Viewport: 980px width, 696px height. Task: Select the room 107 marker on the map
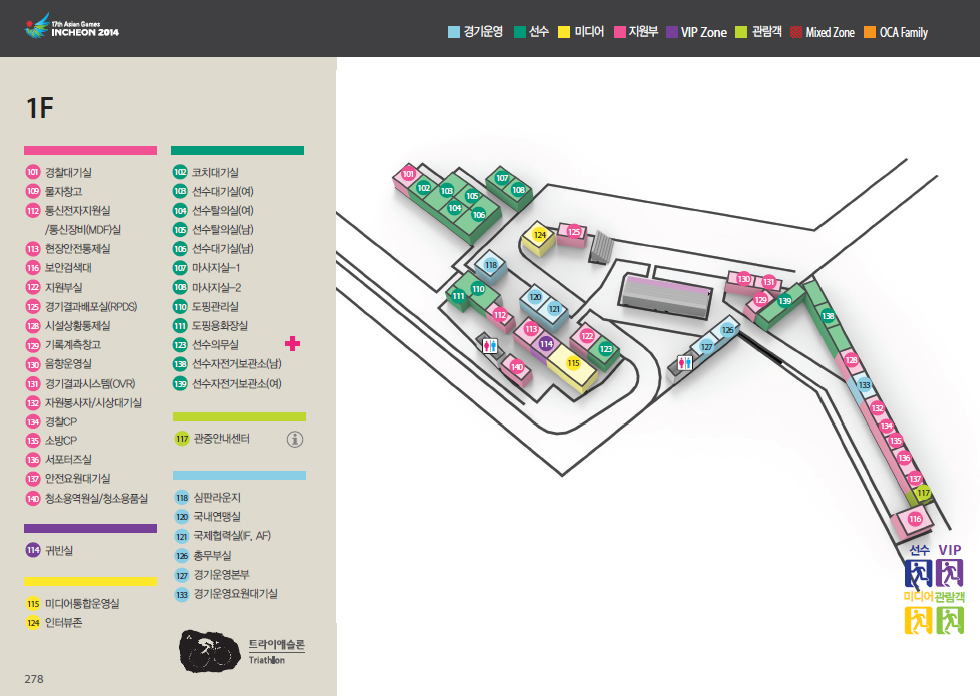point(502,178)
